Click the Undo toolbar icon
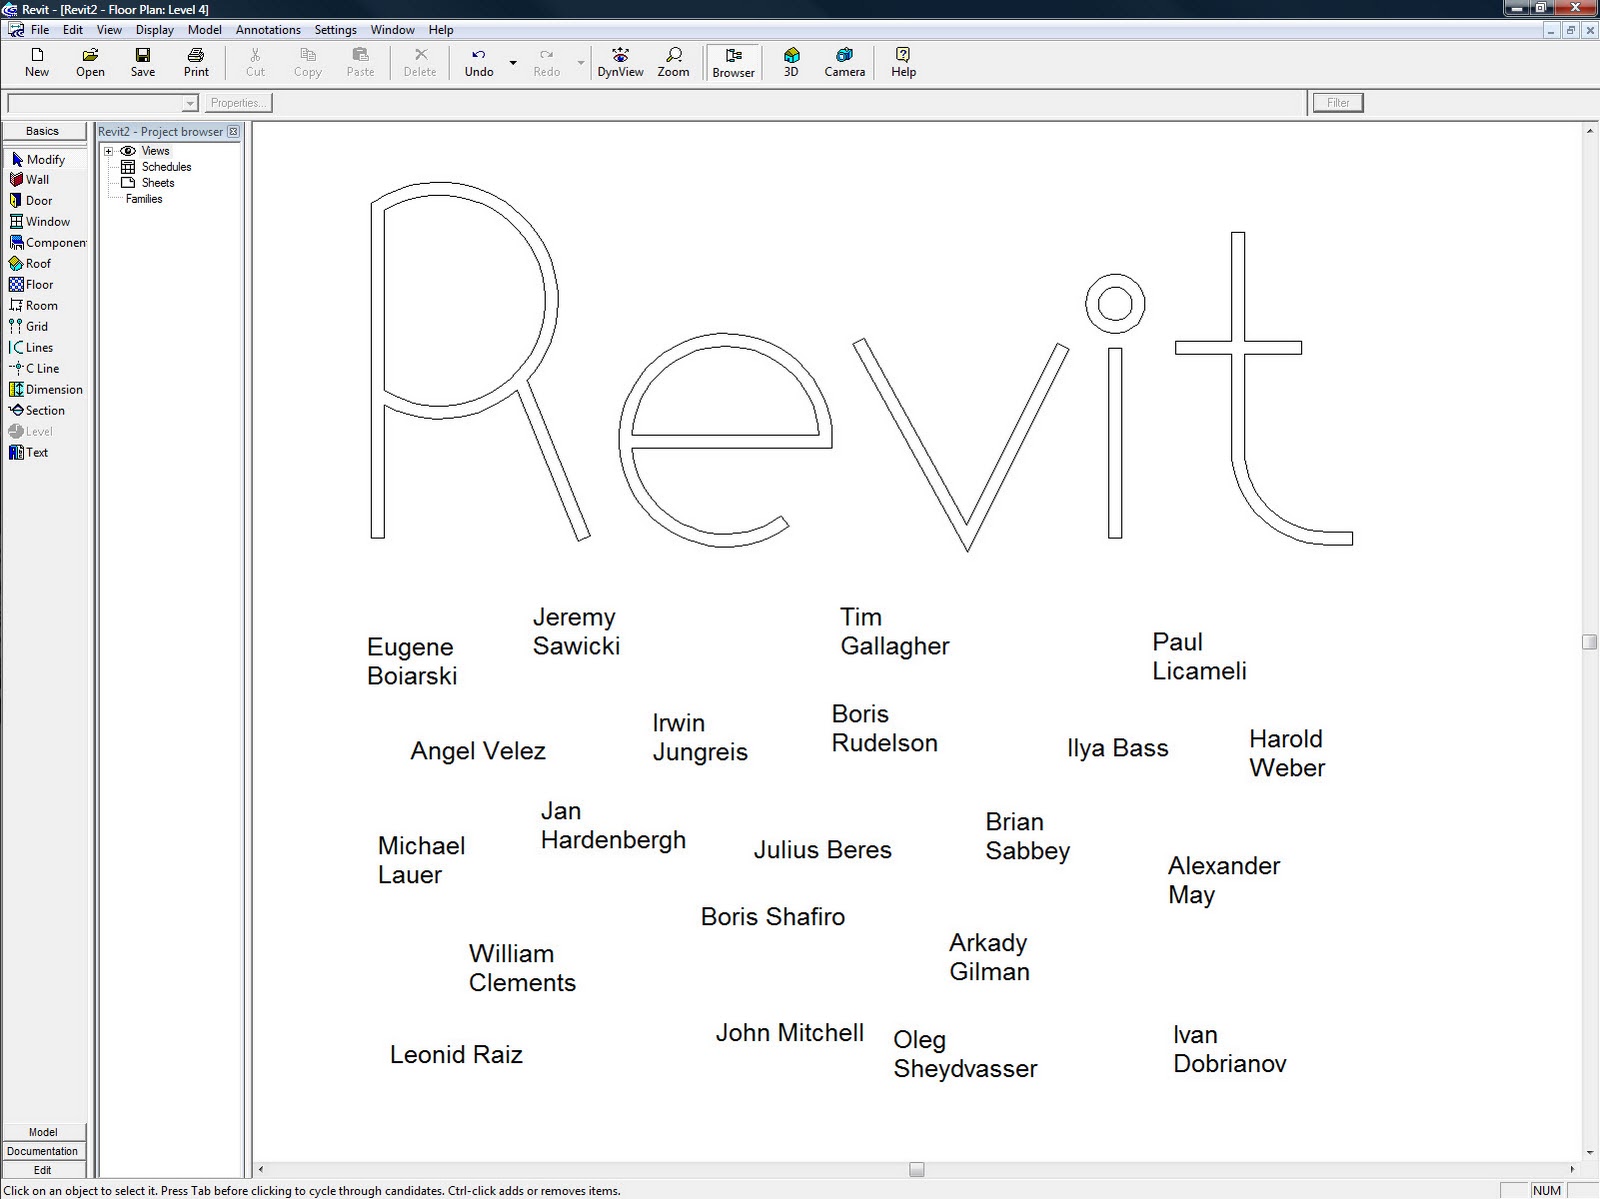 (479, 62)
